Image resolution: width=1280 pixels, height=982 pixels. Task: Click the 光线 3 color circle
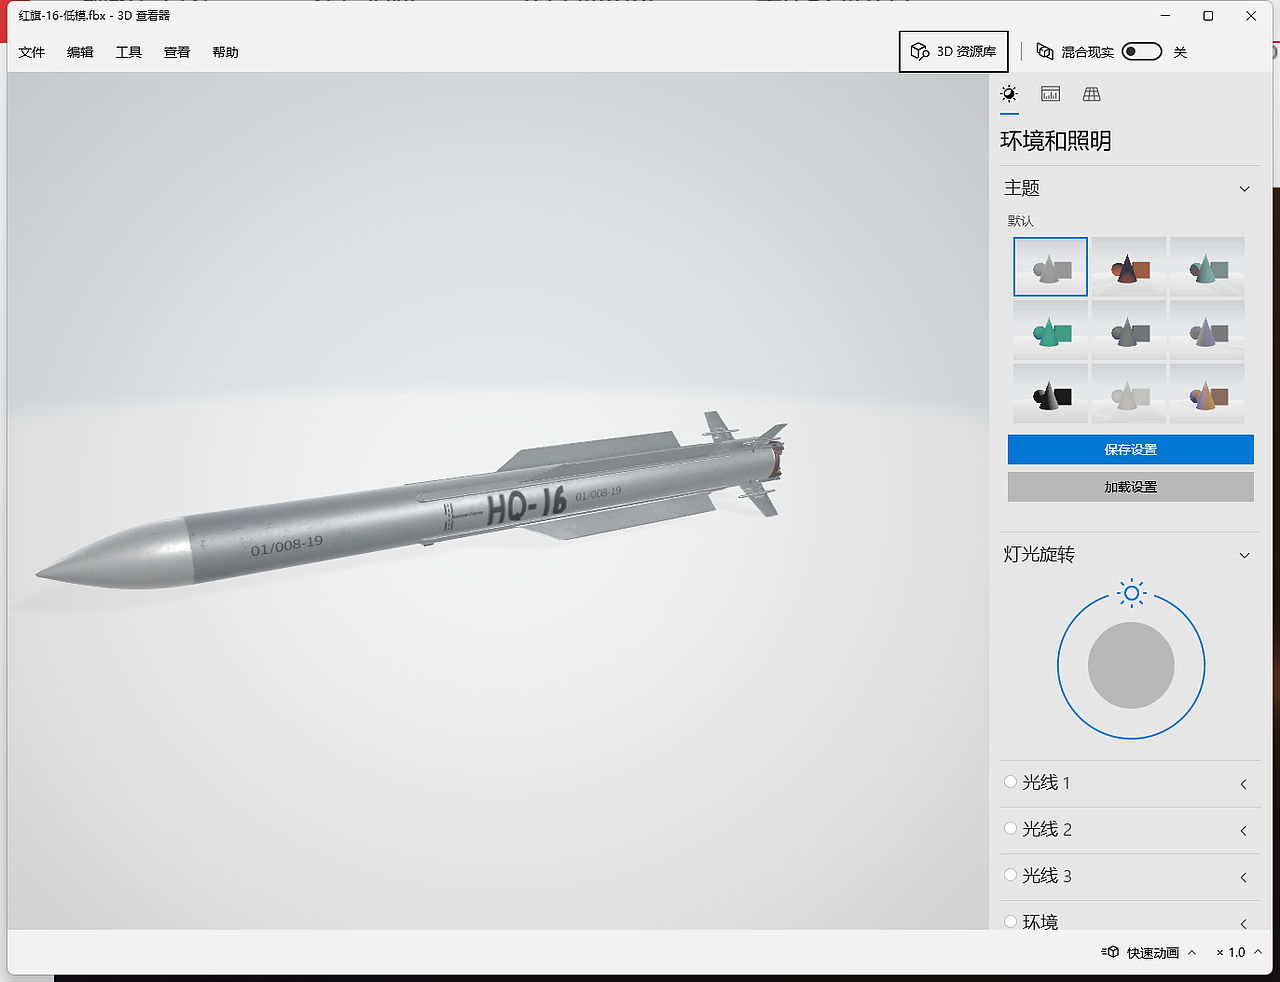pos(1010,875)
